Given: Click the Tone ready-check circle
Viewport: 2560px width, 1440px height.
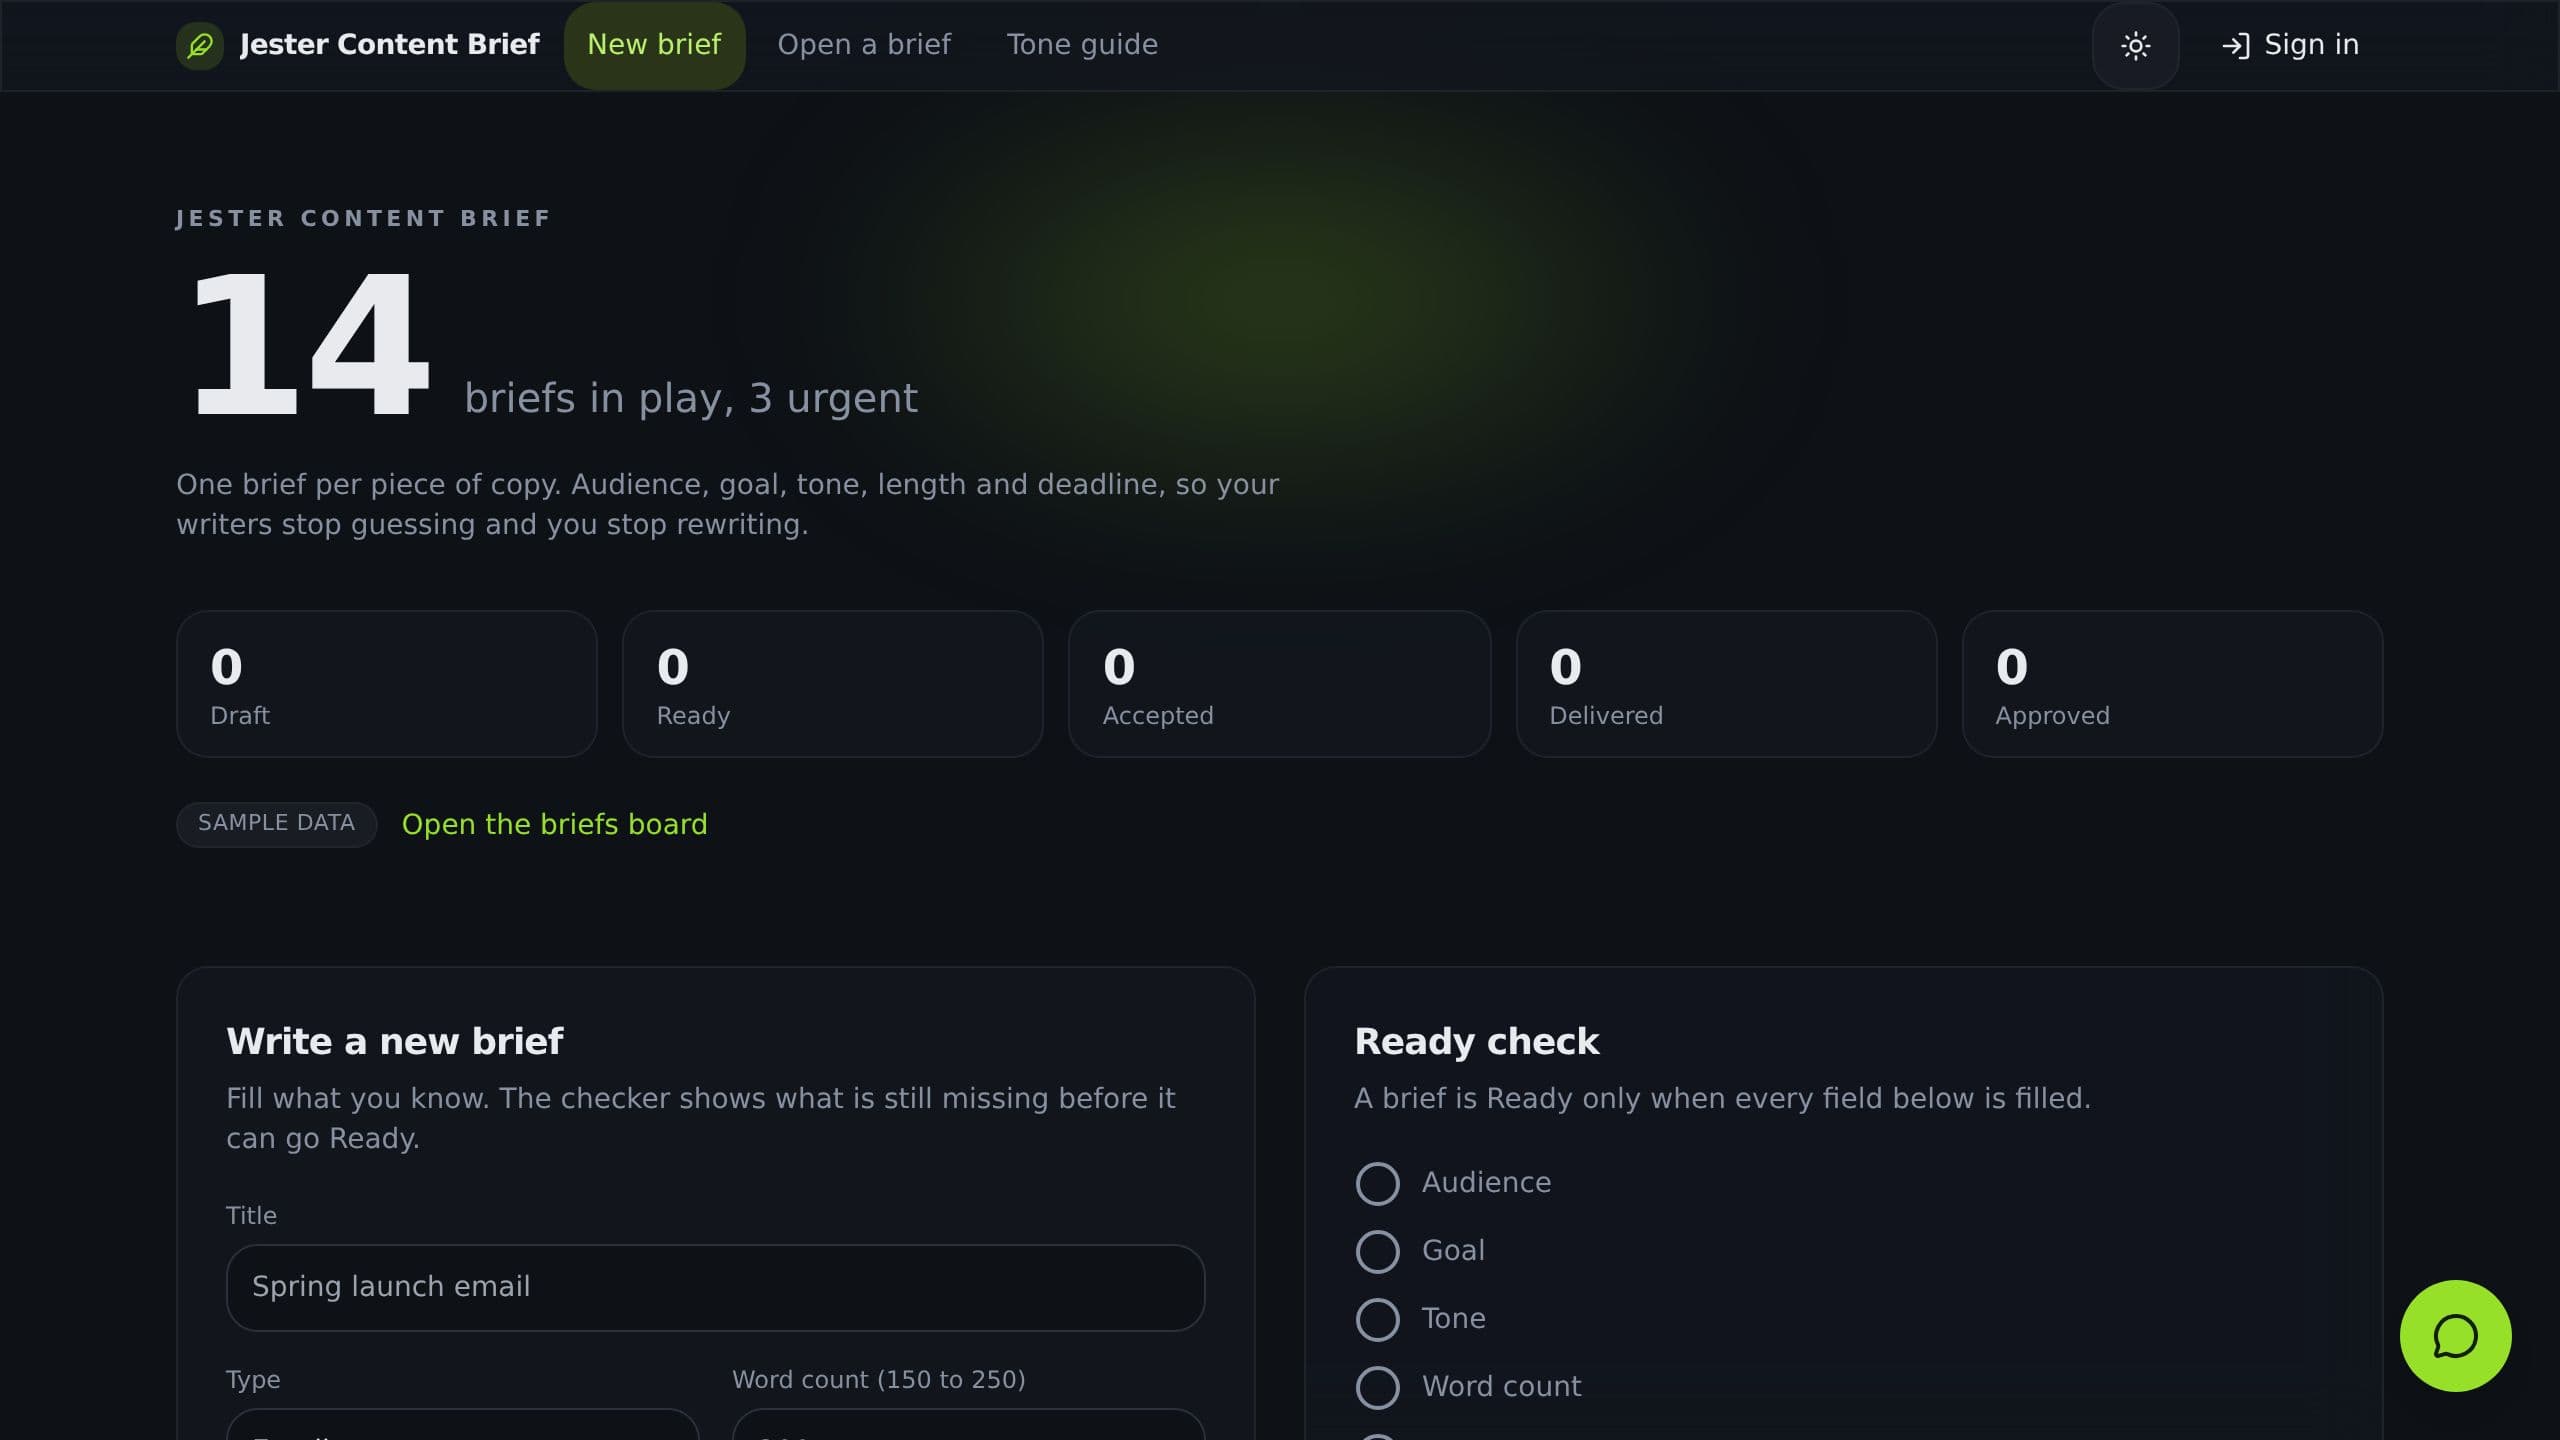Looking at the screenshot, I should tap(1377, 1319).
